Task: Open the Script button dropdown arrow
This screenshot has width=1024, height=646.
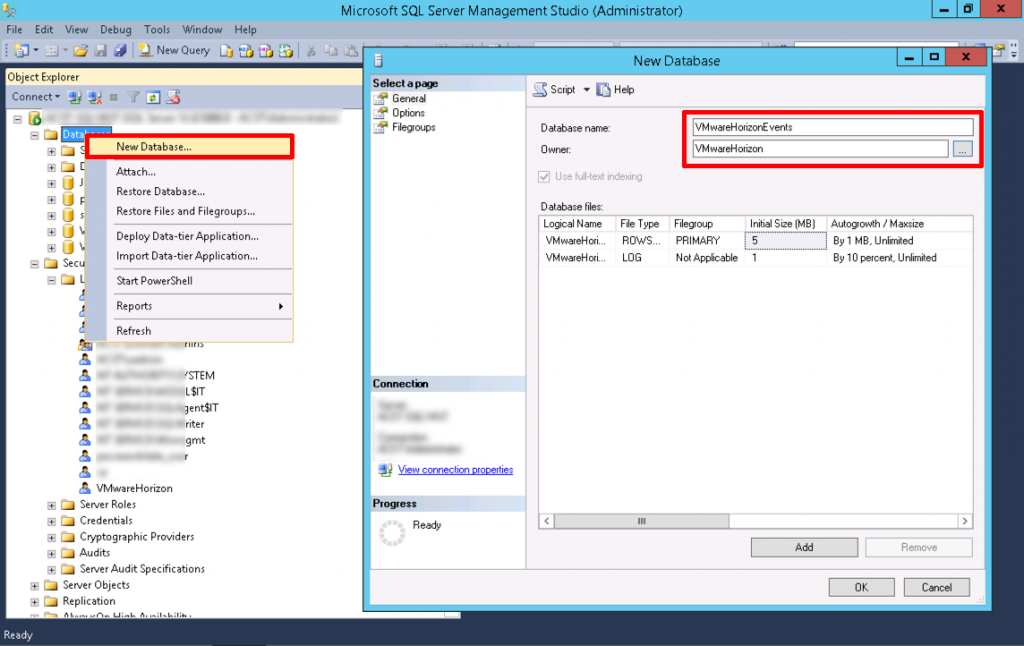Action: 588,89
